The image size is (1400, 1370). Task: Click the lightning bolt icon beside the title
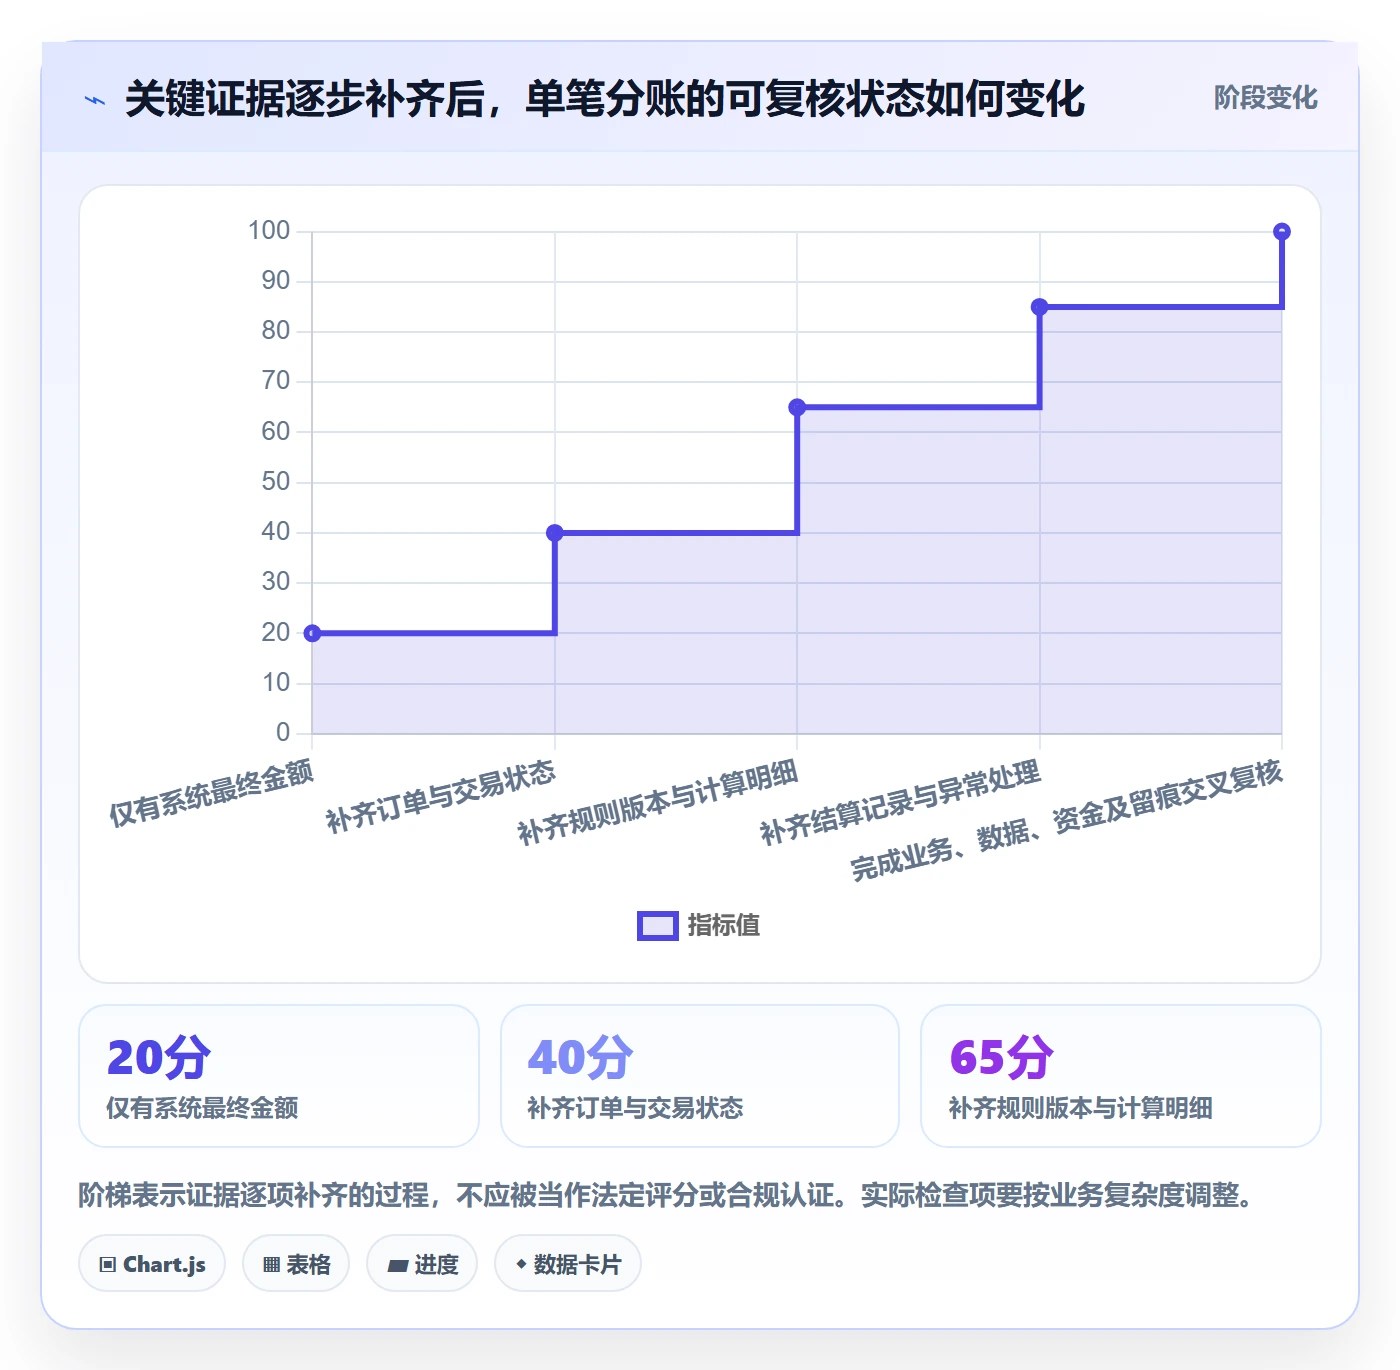[x=95, y=100]
